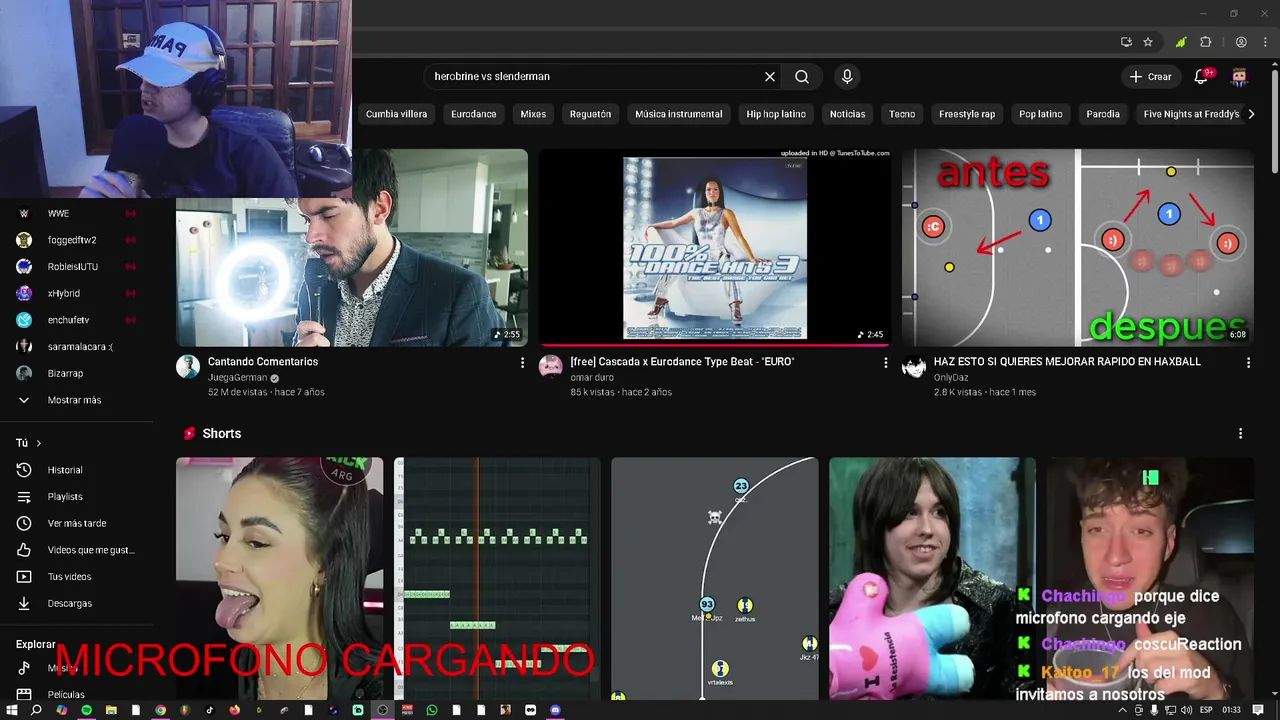Image resolution: width=1280 pixels, height=720 pixels.
Task: Play the antes/despues Haxball thumbnail
Action: 1077,248
